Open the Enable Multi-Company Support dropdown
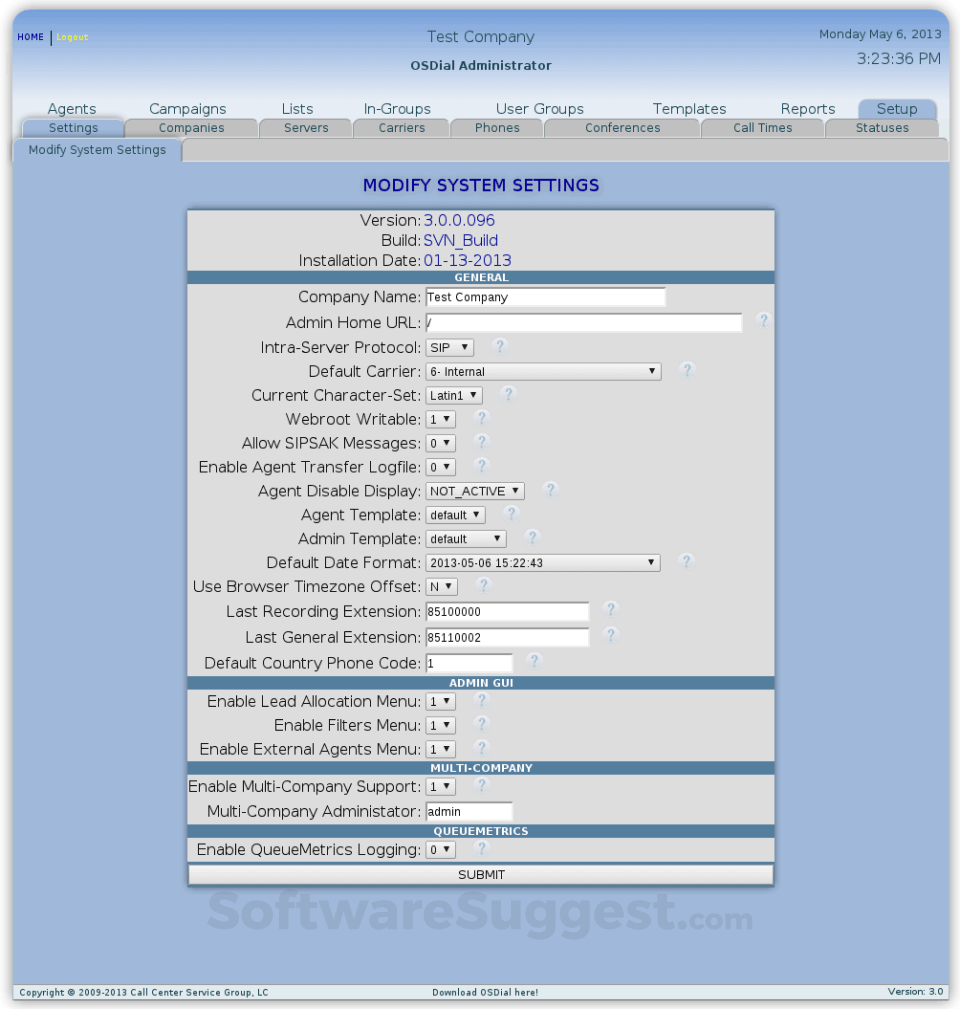Image resolution: width=960 pixels, height=1009 pixels. [440, 786]
